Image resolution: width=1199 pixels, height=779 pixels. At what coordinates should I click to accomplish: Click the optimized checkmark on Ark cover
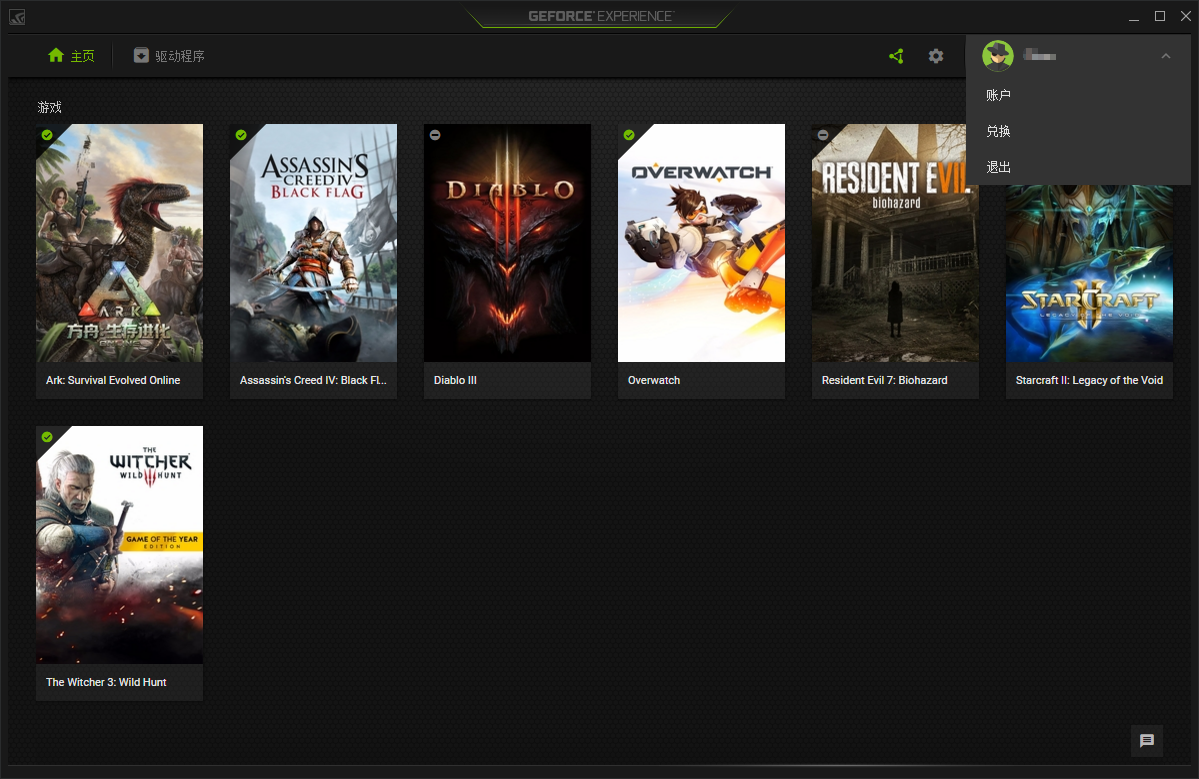pyautogui.click(x=47, y=135)
